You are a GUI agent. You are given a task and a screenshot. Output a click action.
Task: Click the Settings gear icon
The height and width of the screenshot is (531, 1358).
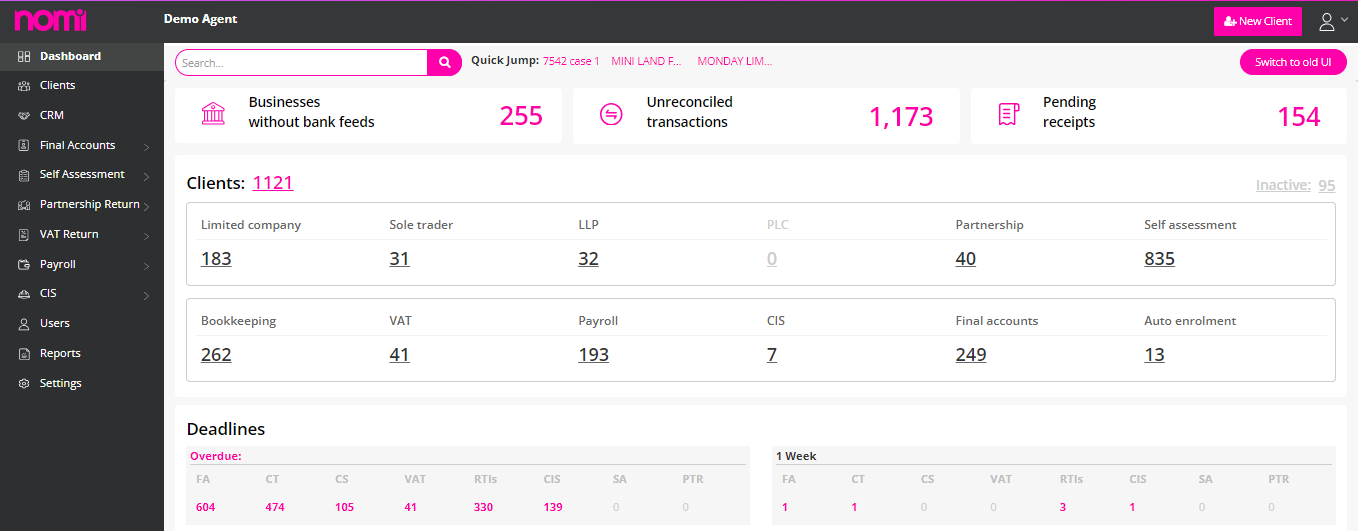click(x=24, y=384)
